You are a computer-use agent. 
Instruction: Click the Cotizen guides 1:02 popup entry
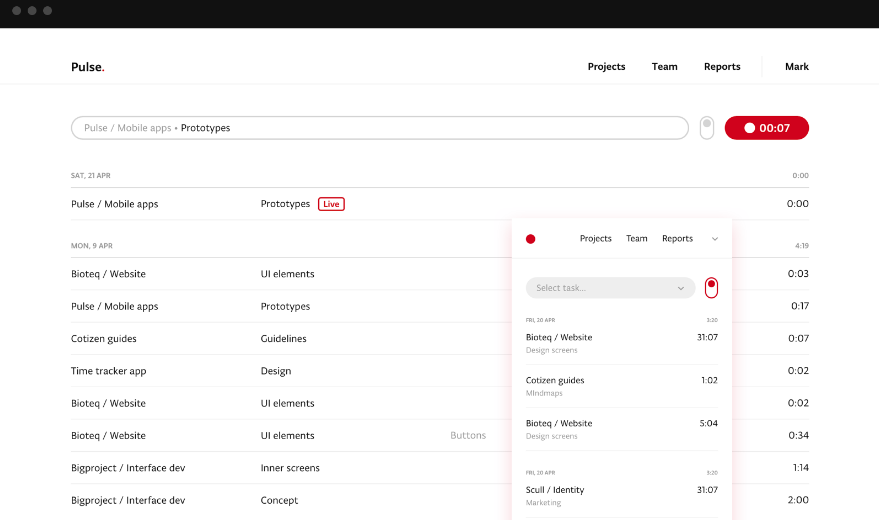[x=620, y=386]
